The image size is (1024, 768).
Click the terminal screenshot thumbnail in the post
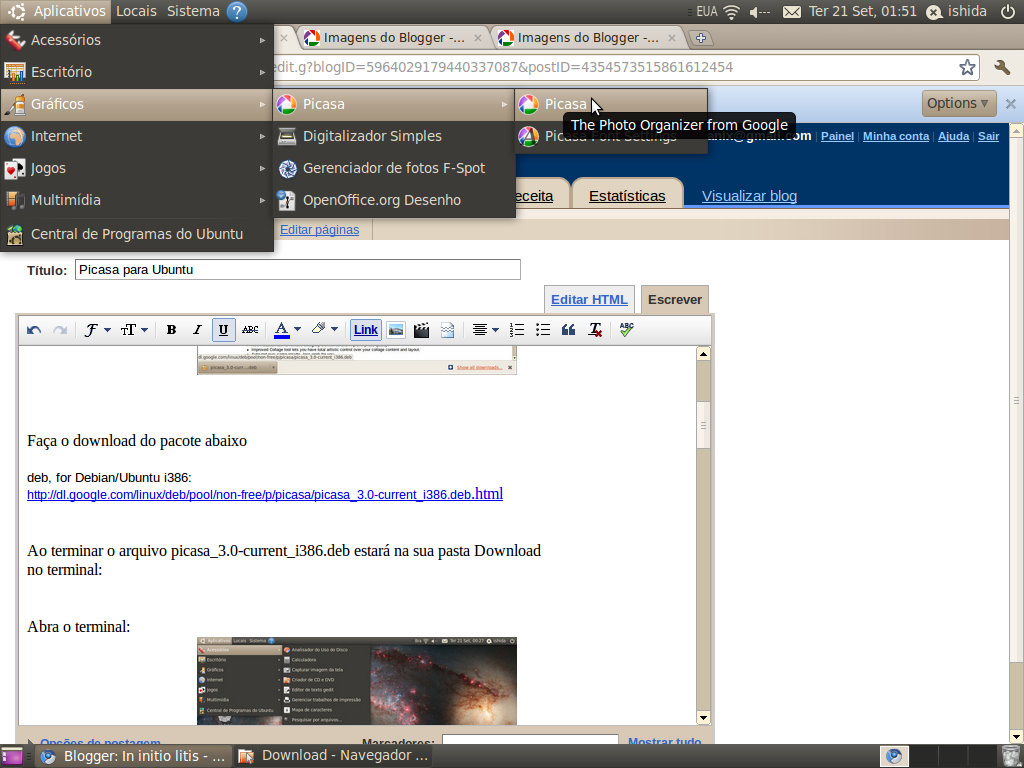[357, 681]
